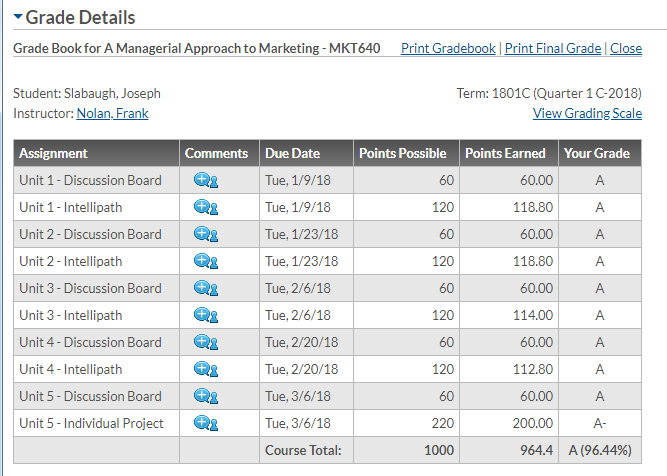
Task: Click comments icon for Unit 2 - Intellipath
Action: pos(206,261)
